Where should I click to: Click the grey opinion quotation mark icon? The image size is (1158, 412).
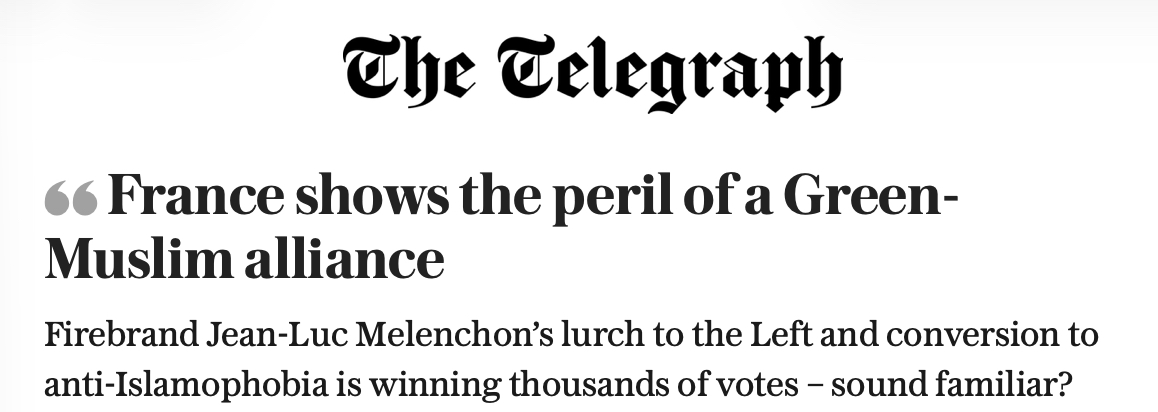[70, 200]
